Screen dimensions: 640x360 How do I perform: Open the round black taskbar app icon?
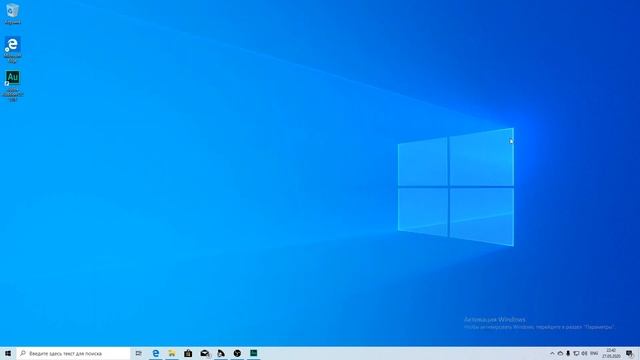pos(237,353)
